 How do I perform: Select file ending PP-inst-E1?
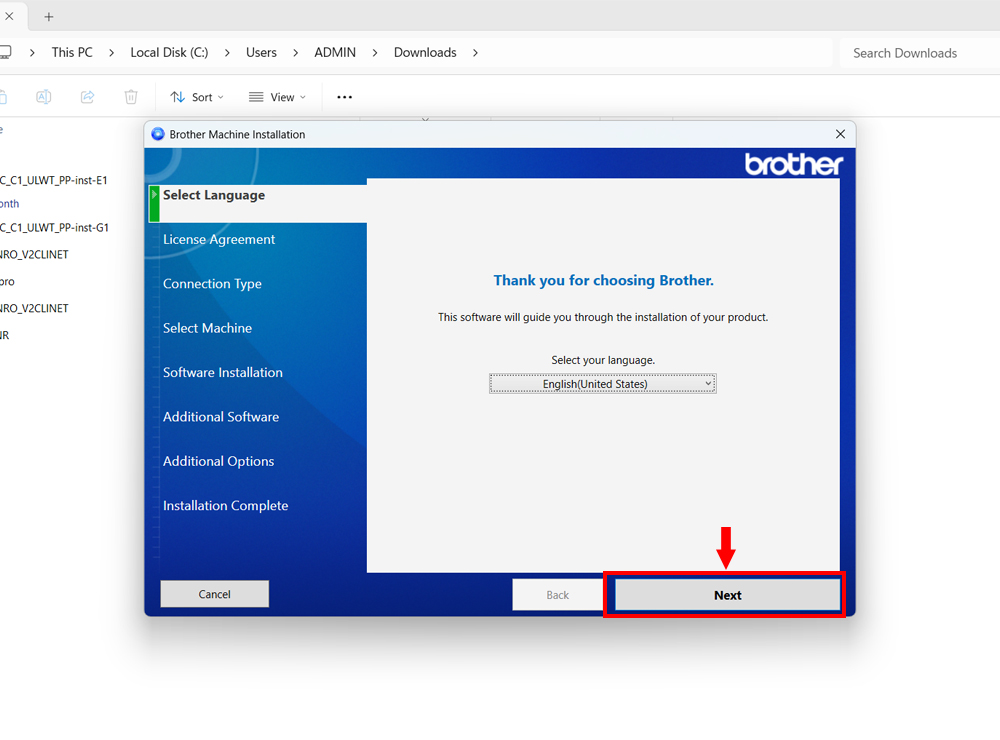pyautogui.click(x=54, y=181)
